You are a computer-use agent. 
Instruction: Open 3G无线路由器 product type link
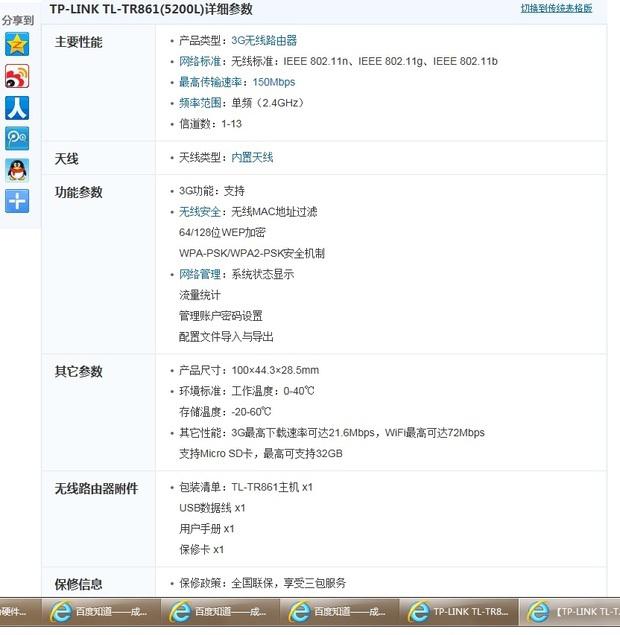264,40
